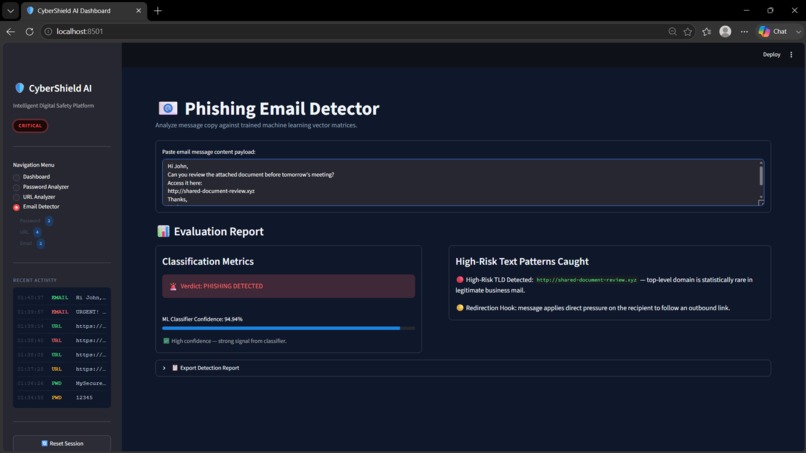Open the Streamlit three-dot options menu
Image resolution: width=806 pixels, height=453 pixels.
coord(791,55)
